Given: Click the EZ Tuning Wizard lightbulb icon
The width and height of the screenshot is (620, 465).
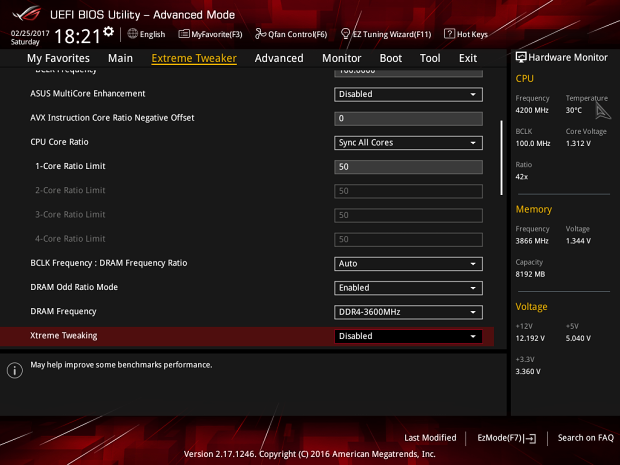Looking at the screenshot, I should (x=345, y=34).
